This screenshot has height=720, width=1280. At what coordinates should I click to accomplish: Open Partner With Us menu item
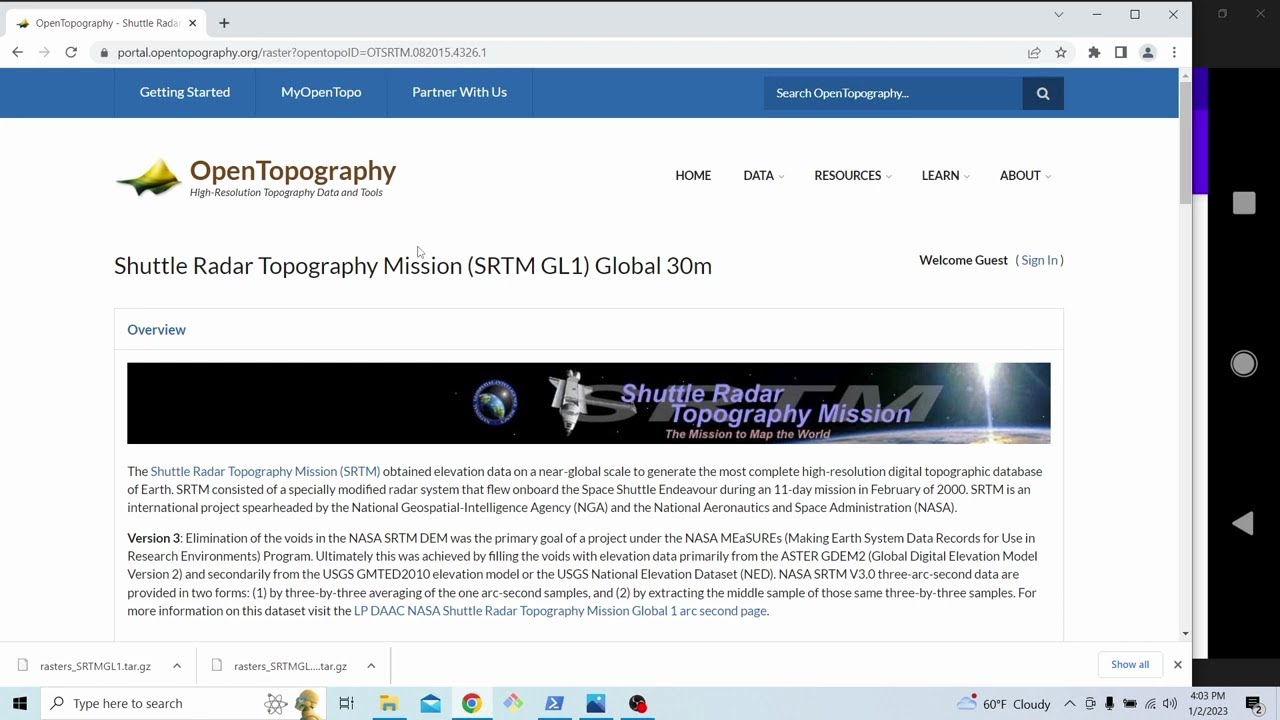[459, 92]
